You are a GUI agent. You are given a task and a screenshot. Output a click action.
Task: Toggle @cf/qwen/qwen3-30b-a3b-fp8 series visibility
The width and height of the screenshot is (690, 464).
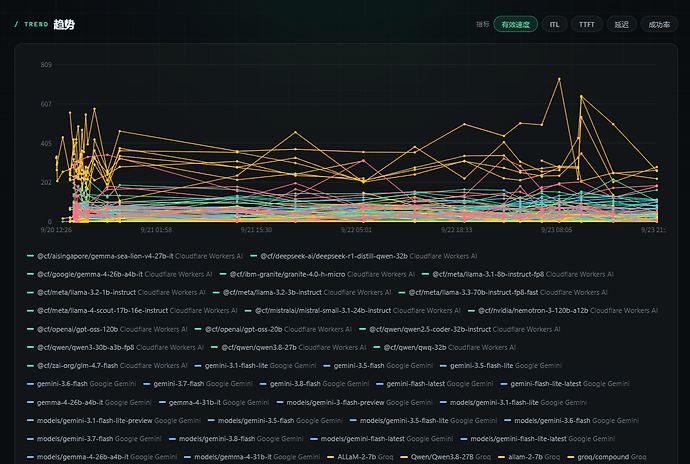pyautogui.click(x=115, y=347)
